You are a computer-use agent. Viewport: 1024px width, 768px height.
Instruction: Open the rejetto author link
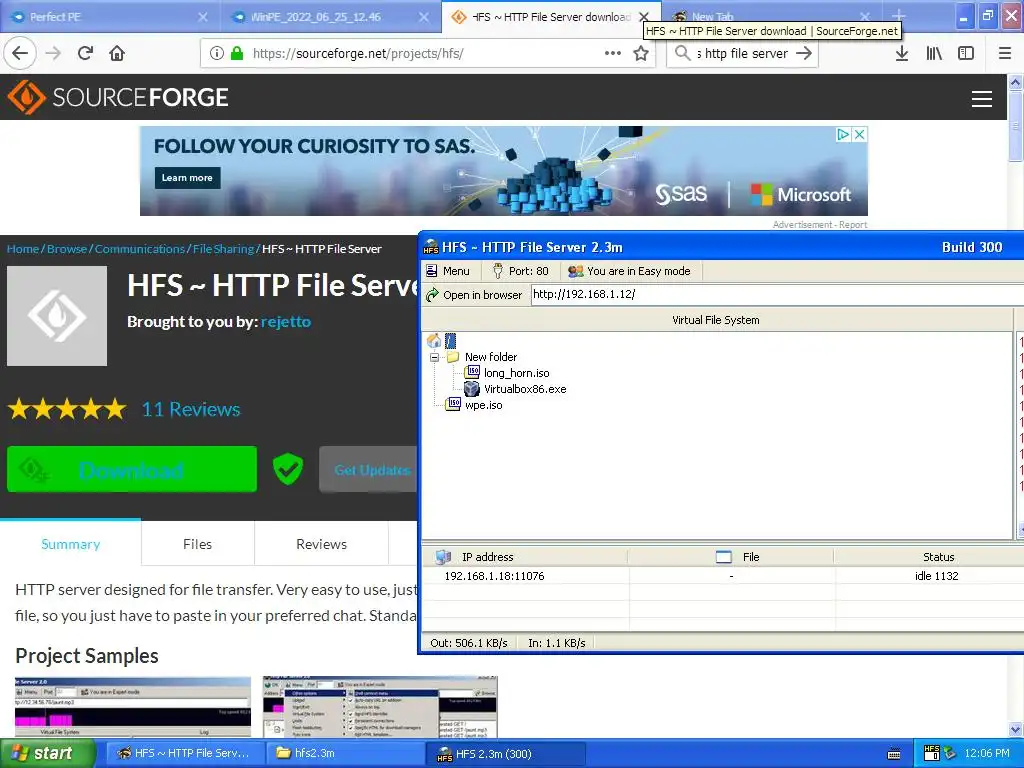click(285, 321)
